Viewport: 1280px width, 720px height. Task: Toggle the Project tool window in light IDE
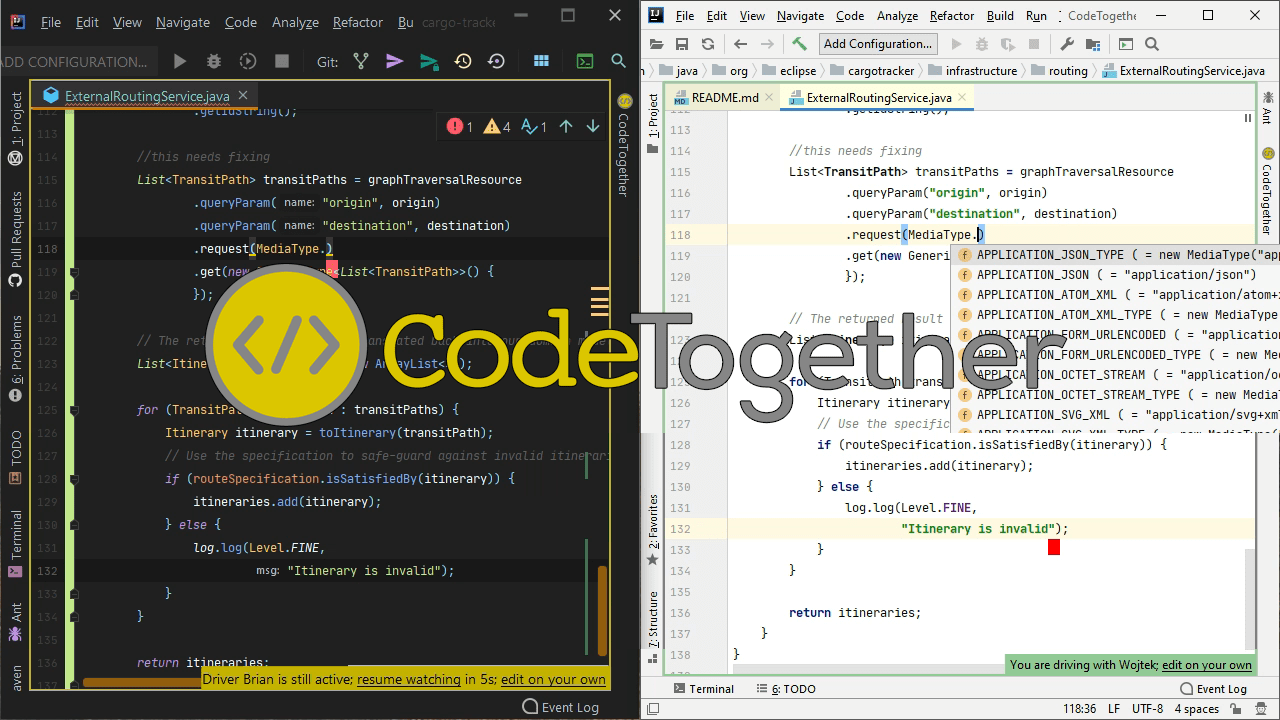click(x=653, y=124)
